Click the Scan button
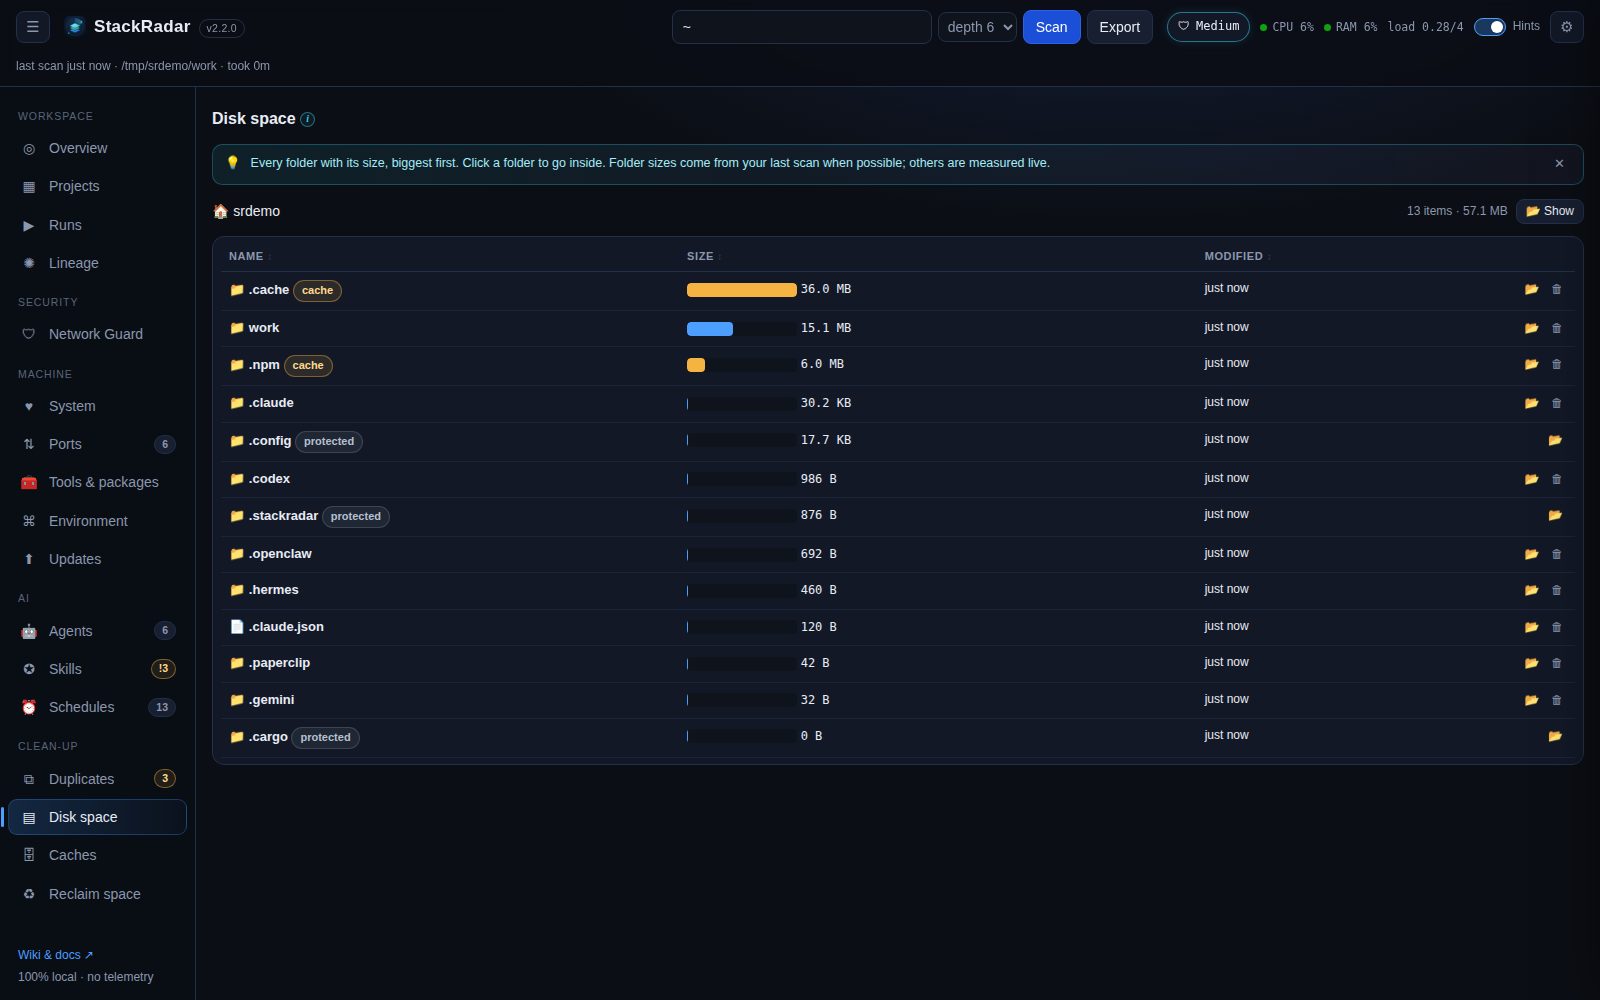Screen dimensions: 1600x1000 click(x=1051, y=27)
